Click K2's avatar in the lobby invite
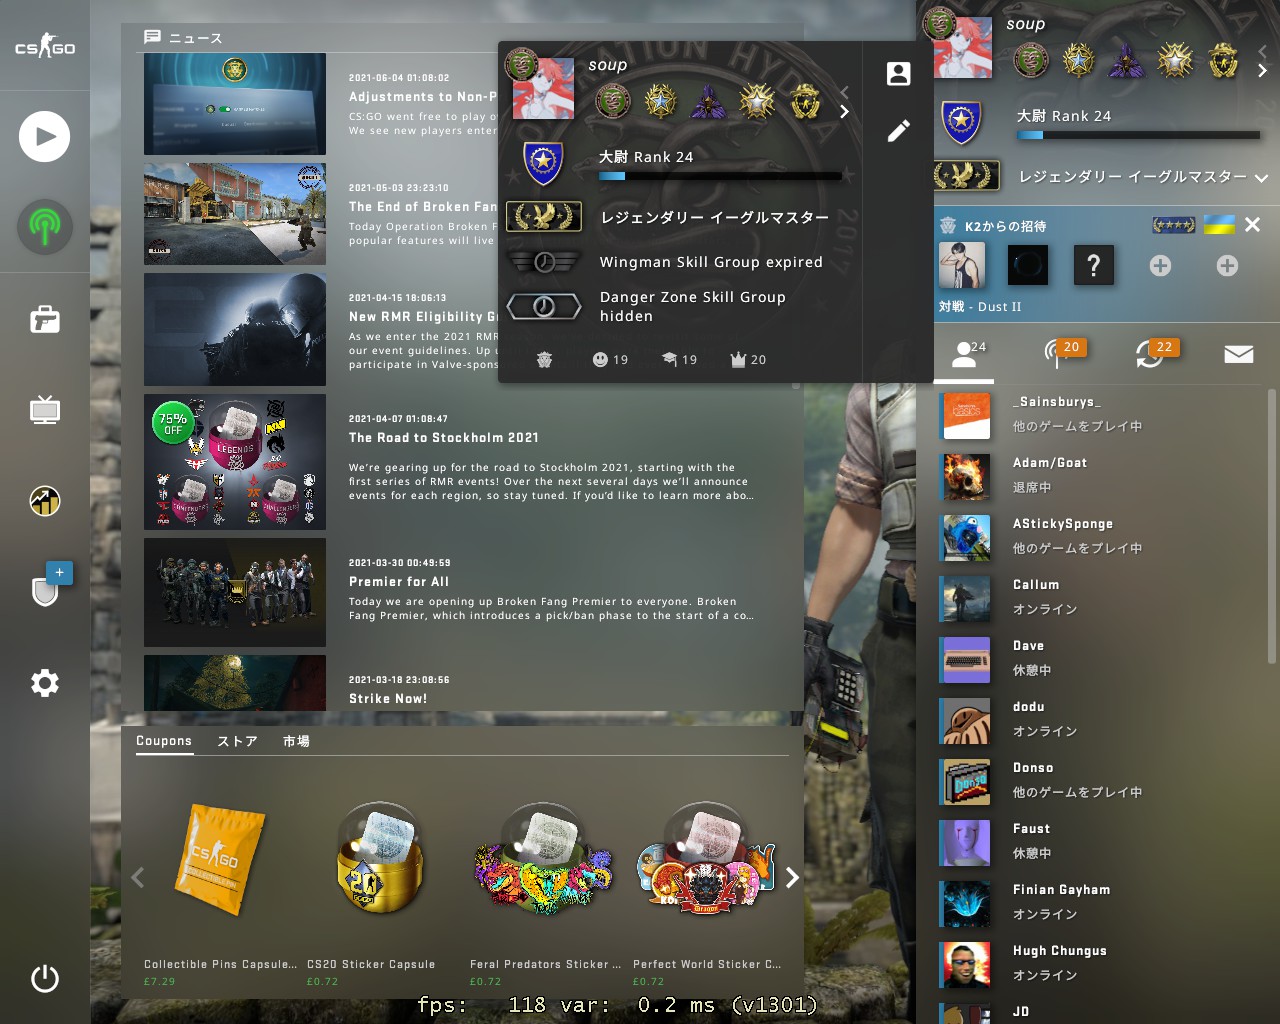 point(962,265)
